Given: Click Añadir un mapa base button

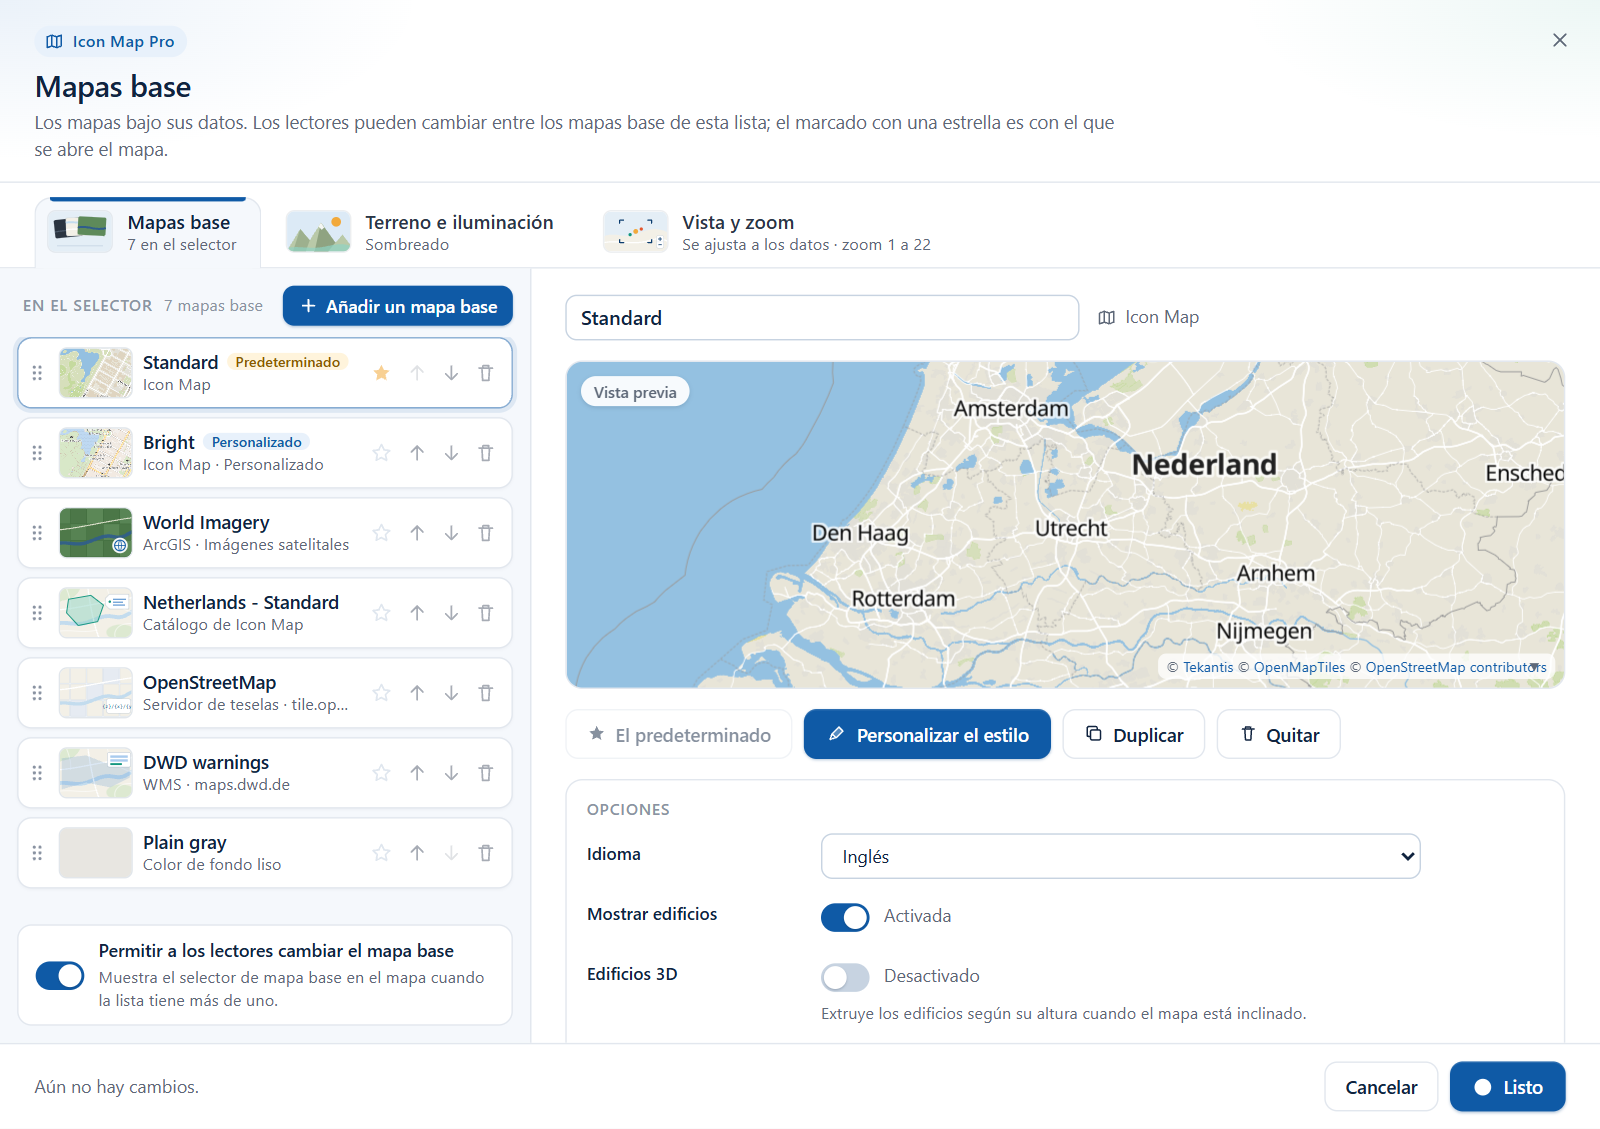Looking at the screenshot, I should [398, 306].
